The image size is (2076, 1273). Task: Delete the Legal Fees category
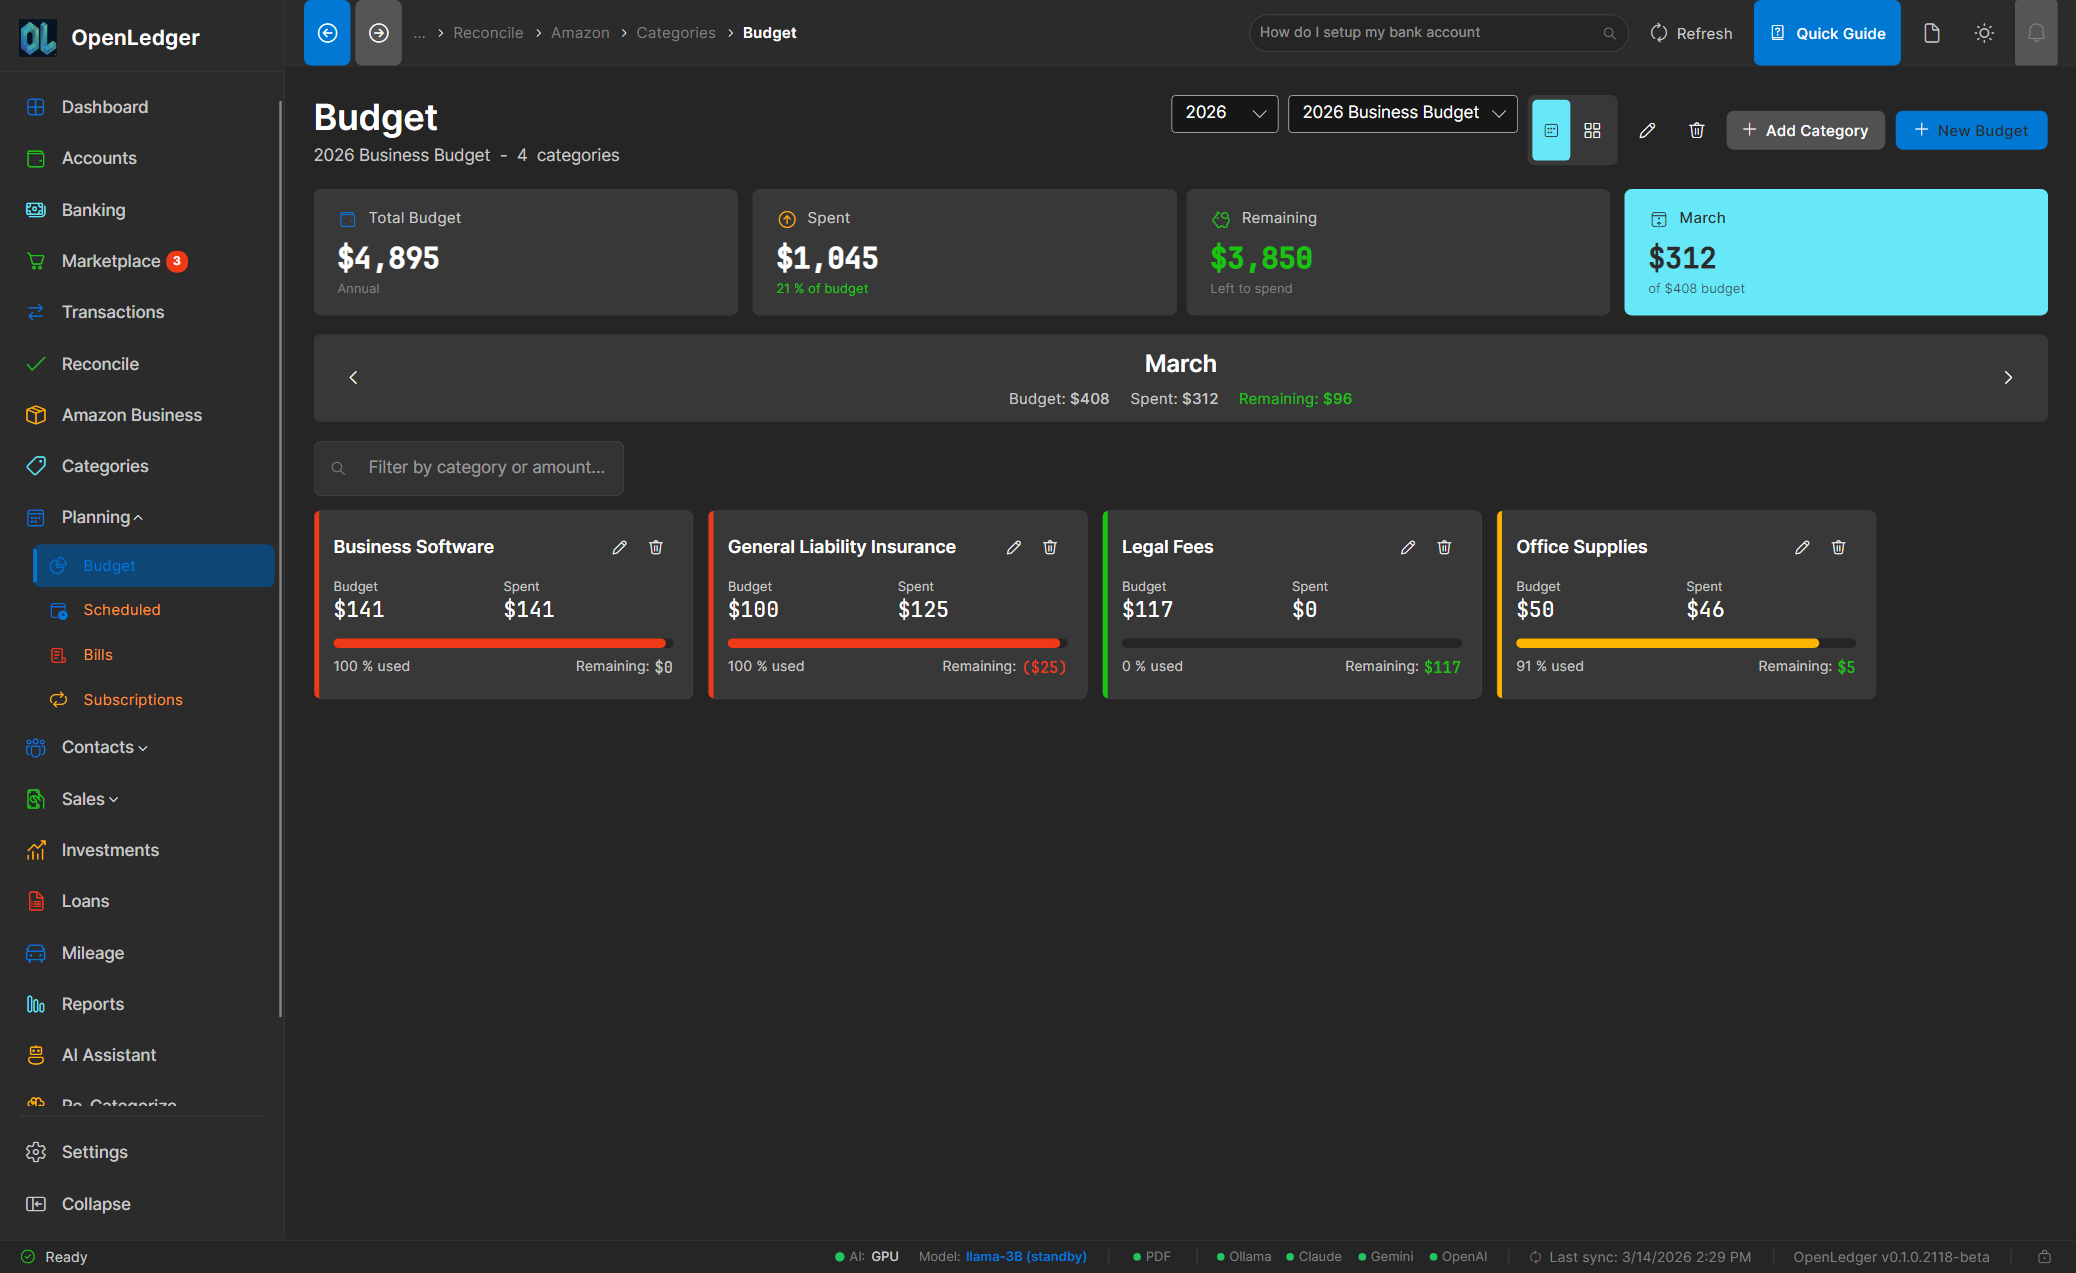click(x=1444, y=547)
